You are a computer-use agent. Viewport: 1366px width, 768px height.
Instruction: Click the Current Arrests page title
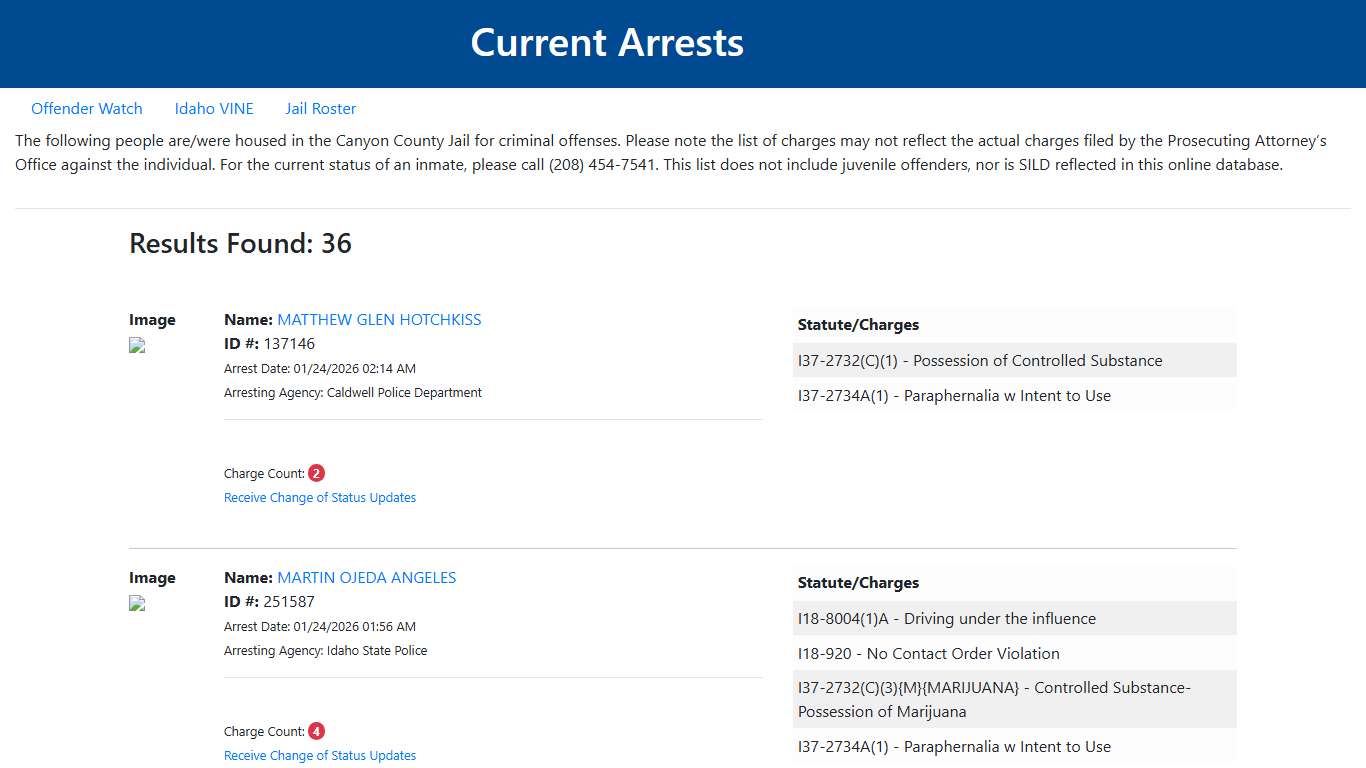coord(607,42)
